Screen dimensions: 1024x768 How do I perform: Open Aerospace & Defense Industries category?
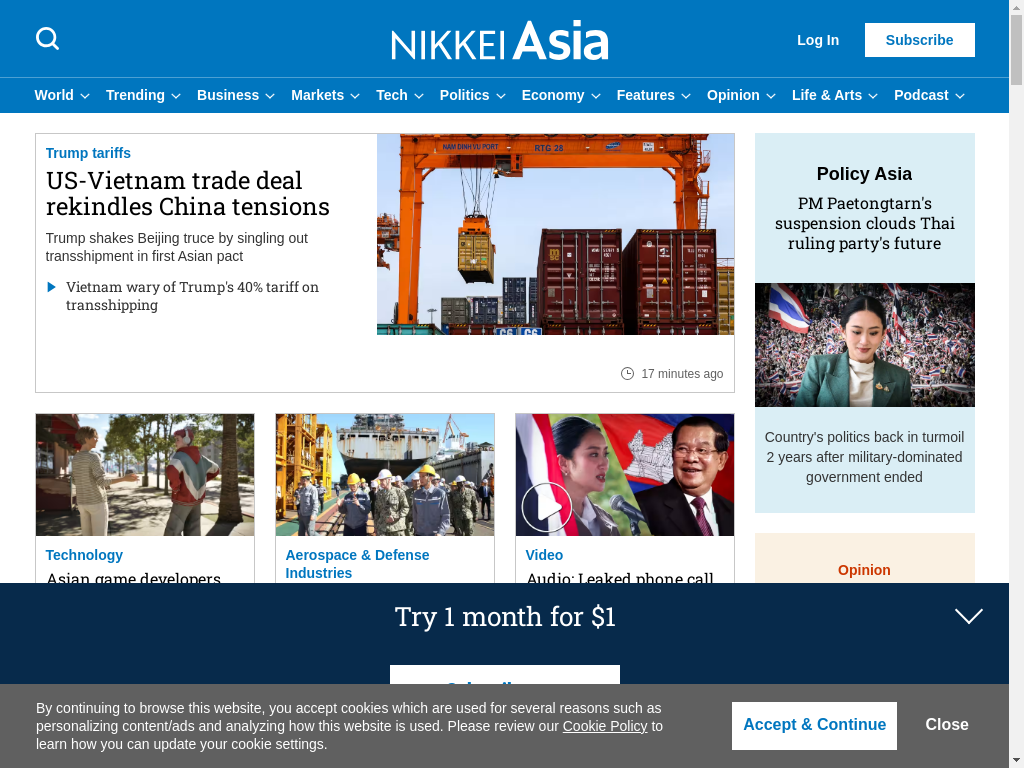click(357, 564)
